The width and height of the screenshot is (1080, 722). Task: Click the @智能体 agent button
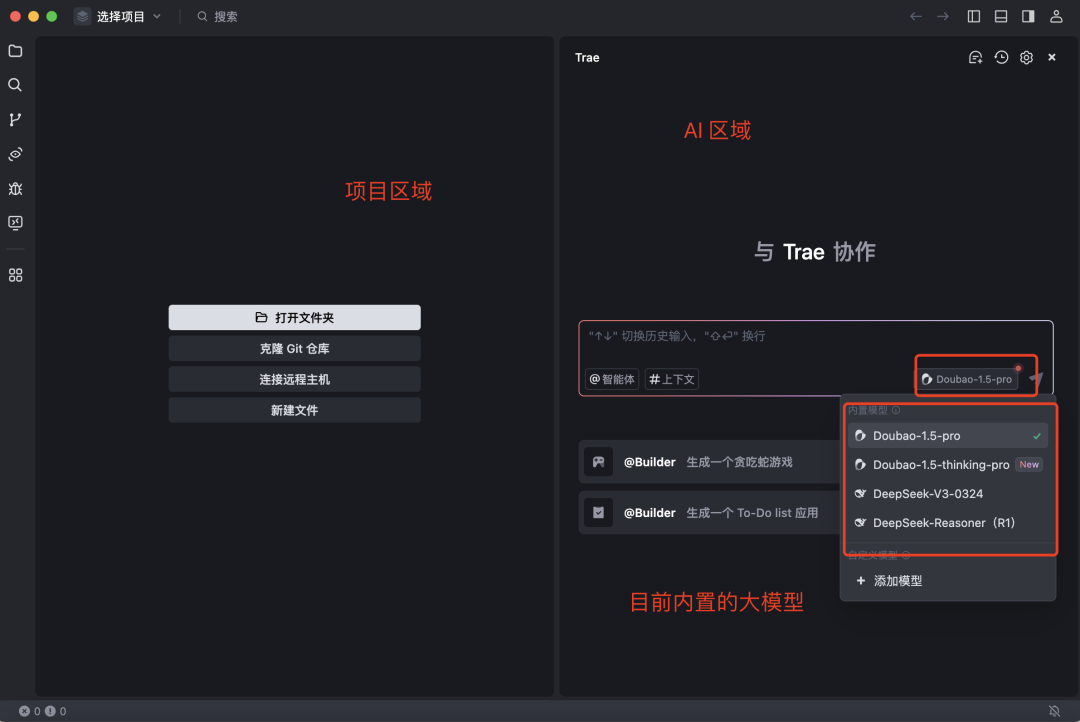[x=612, y=379]
